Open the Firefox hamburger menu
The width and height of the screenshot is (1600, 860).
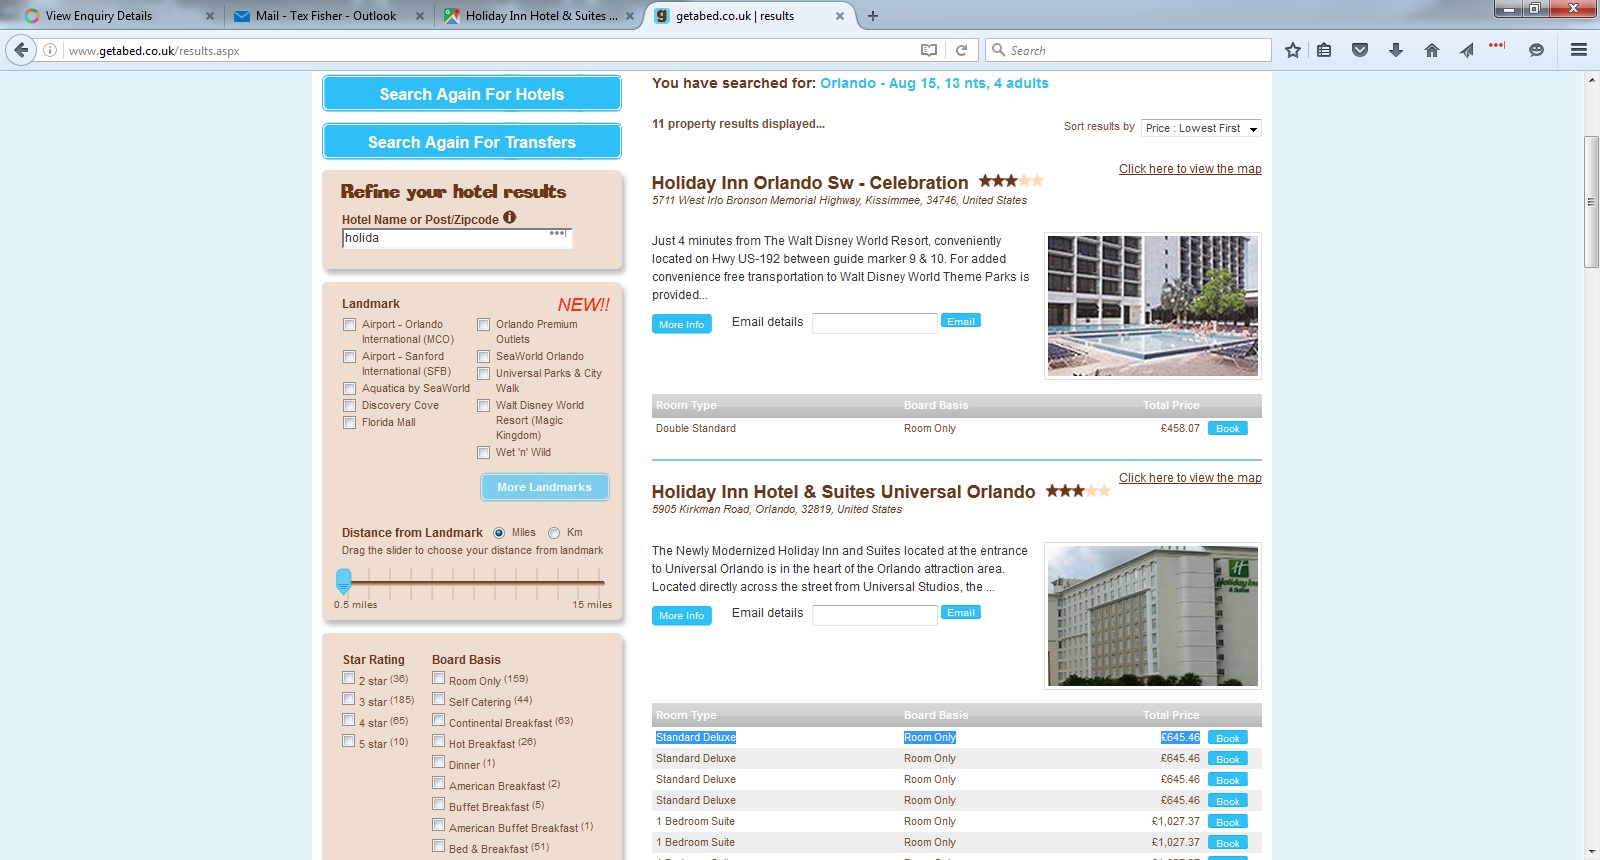(1579, 50)
